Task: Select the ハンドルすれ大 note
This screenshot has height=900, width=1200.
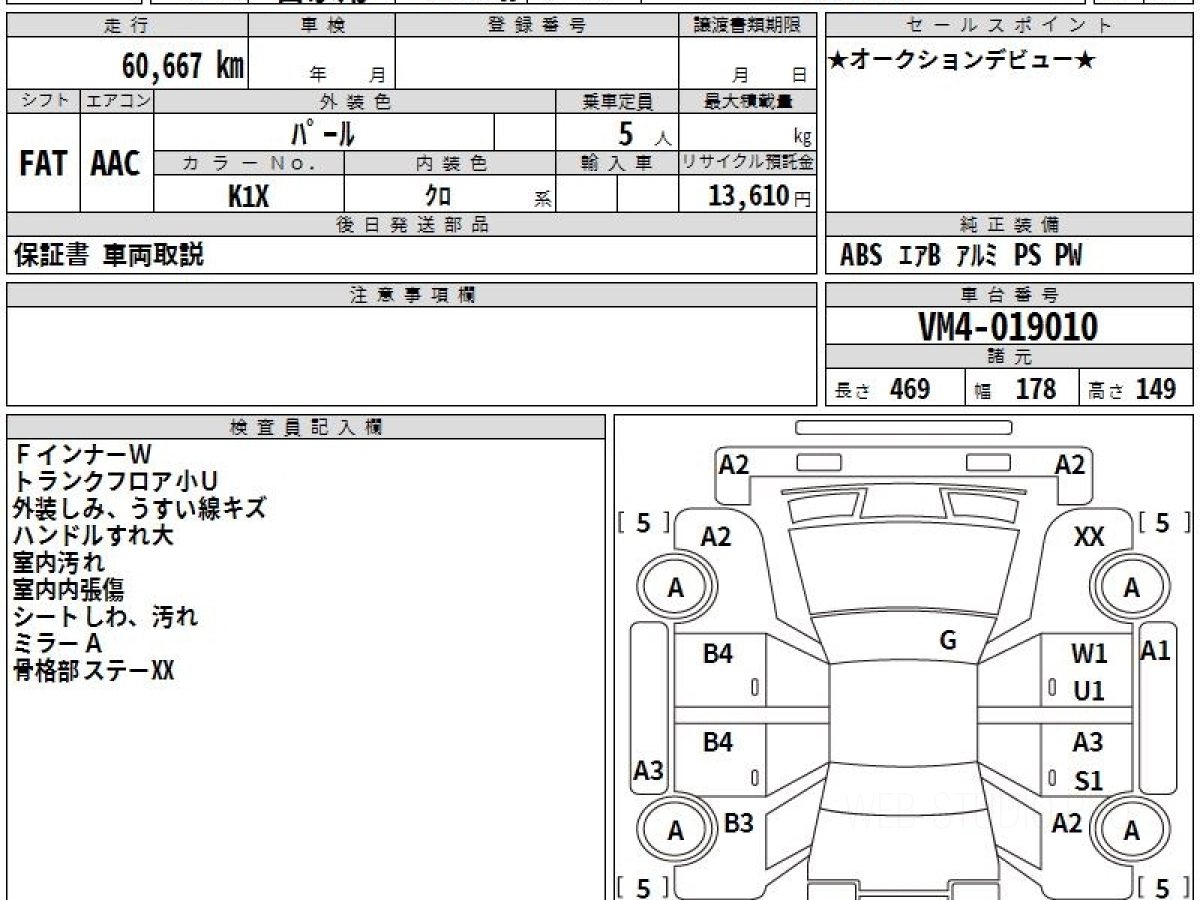Action: click(x=94, y=535)
